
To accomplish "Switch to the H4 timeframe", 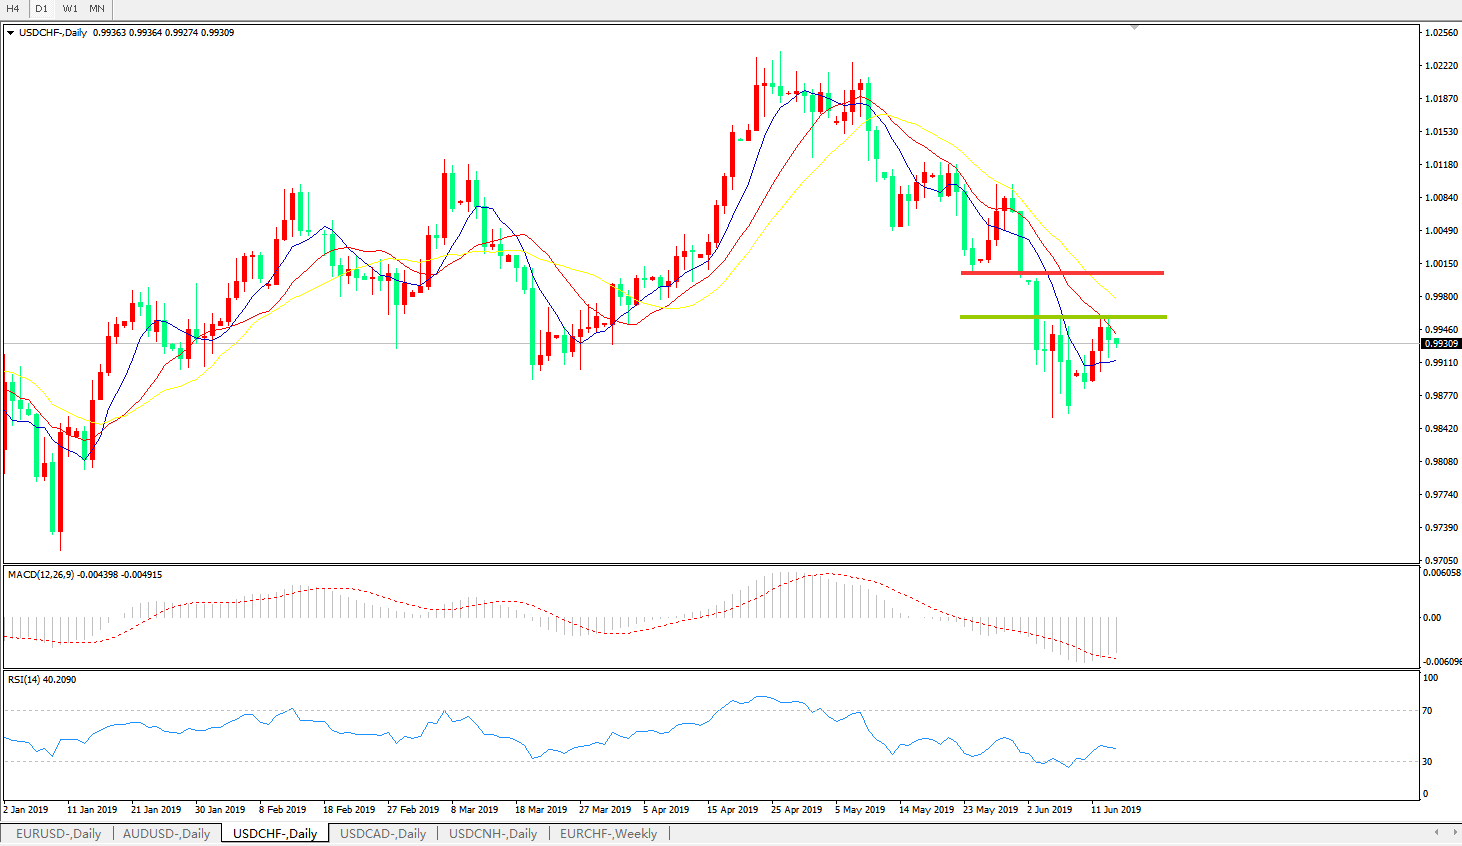I will (13, 9).
